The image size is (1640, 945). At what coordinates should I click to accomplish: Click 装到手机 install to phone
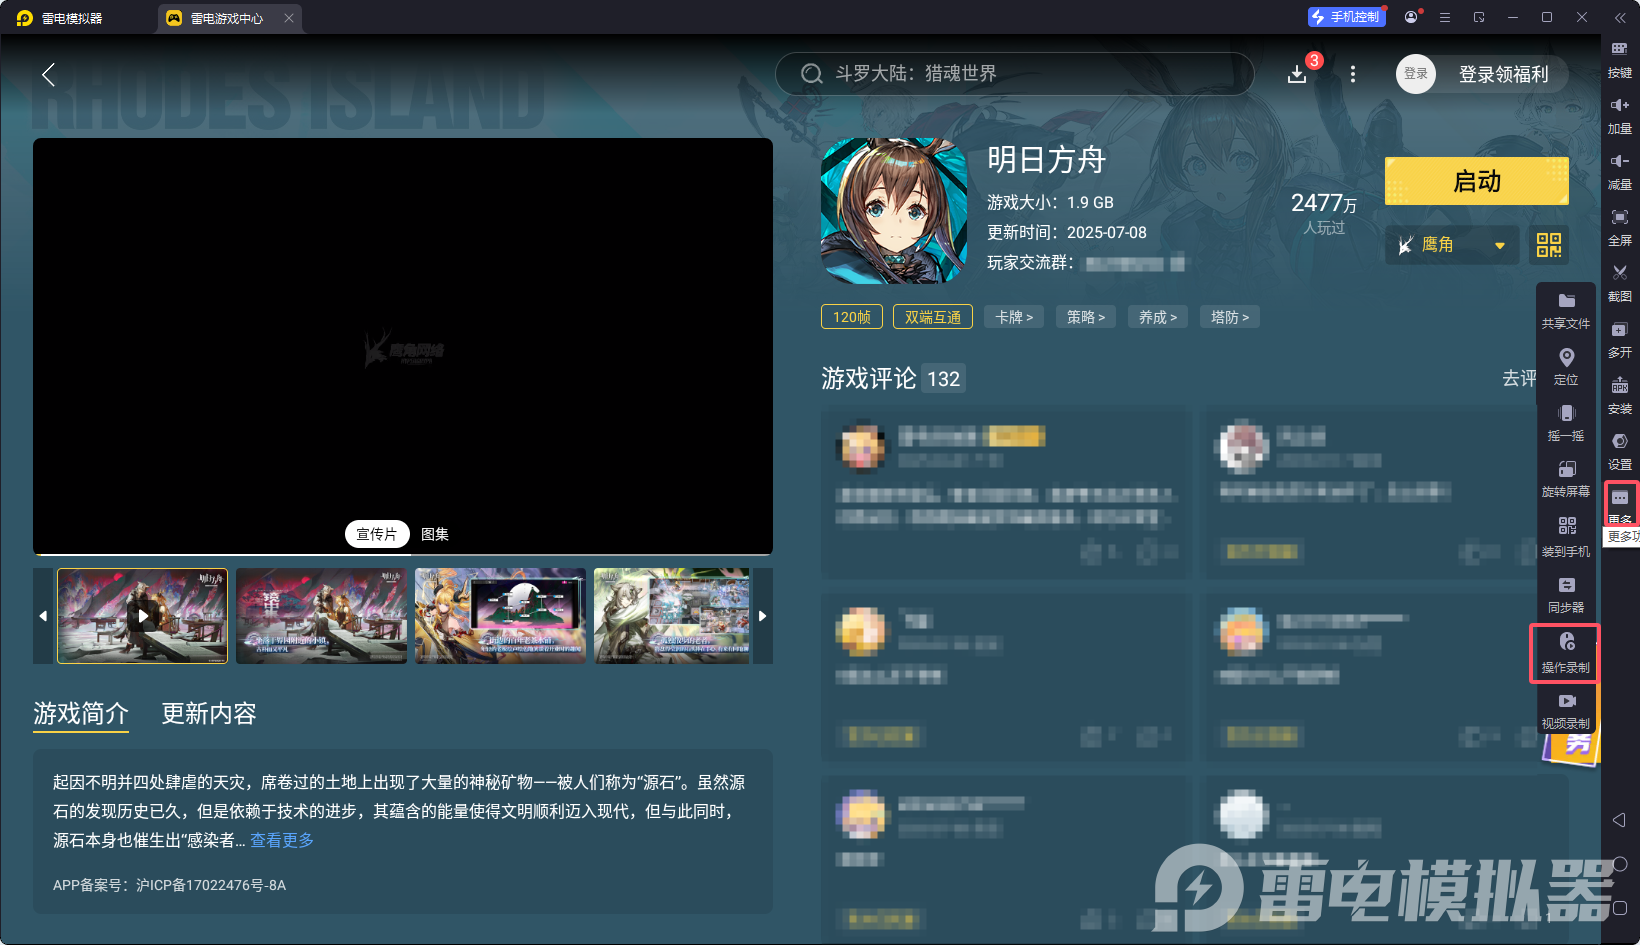coord(1566,536)
